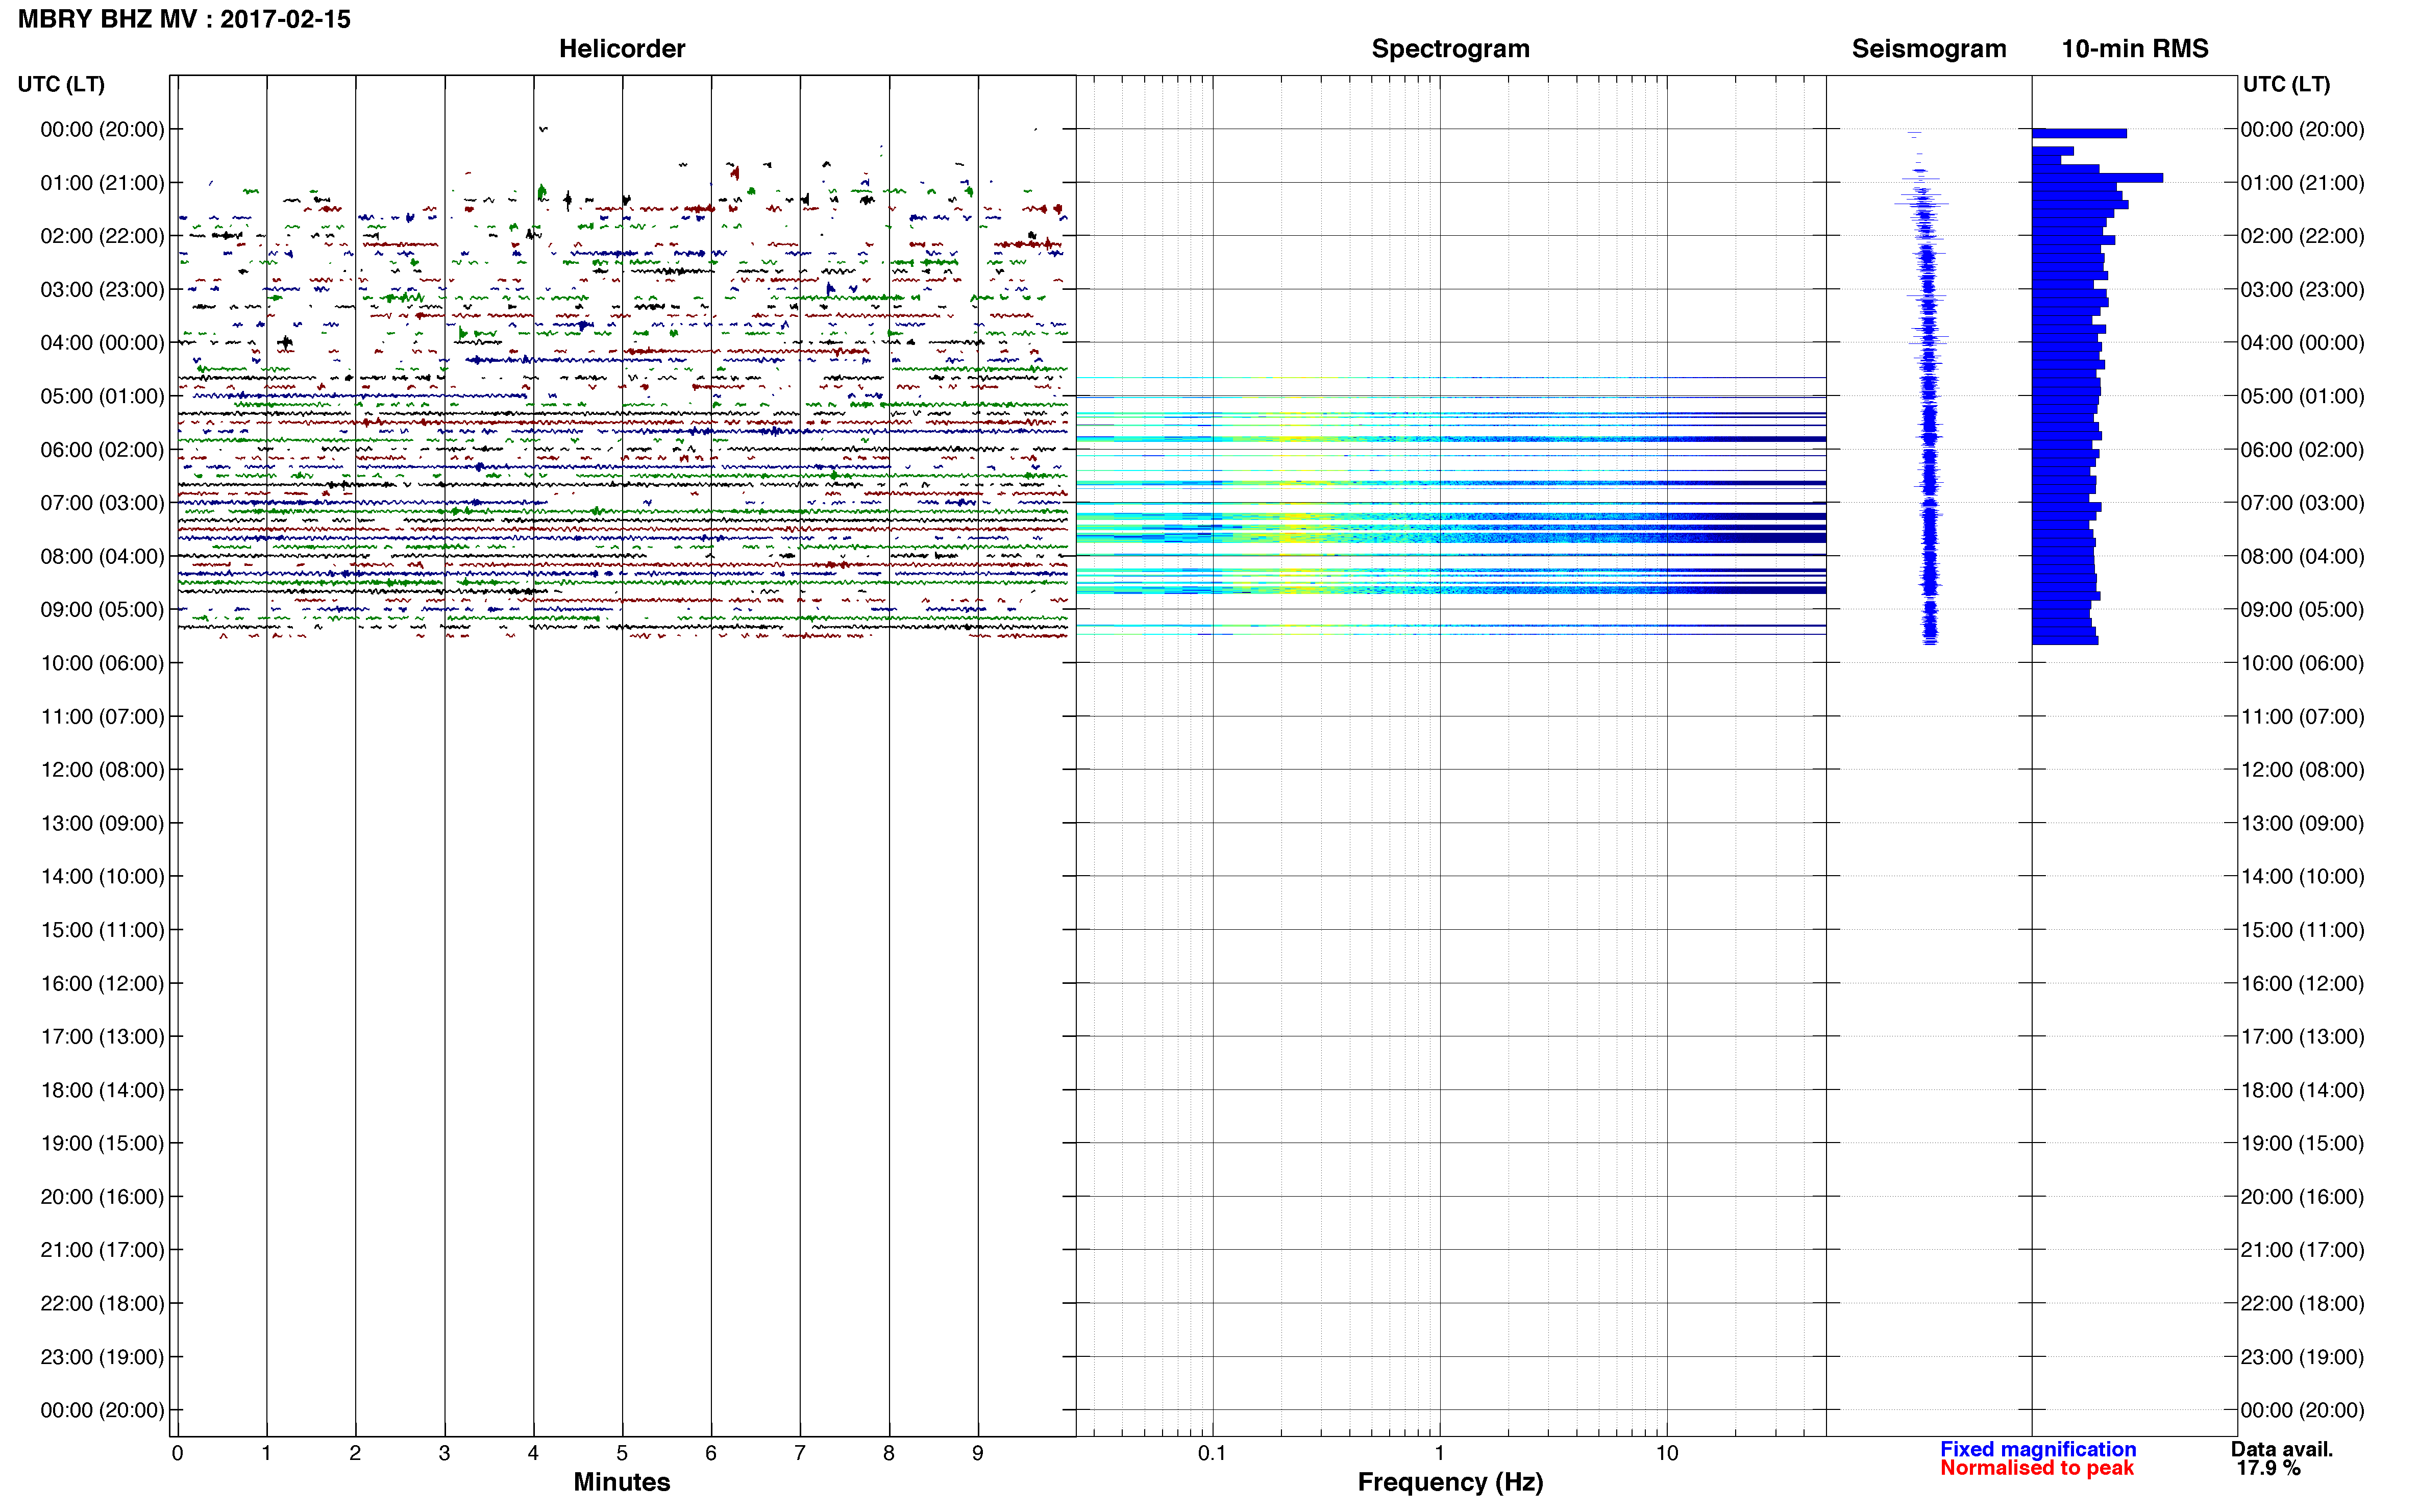Click the bottom left 00:00 (20:00) label
Viewport: 2419px width, 1512px height.
[x=102, y=1410]
